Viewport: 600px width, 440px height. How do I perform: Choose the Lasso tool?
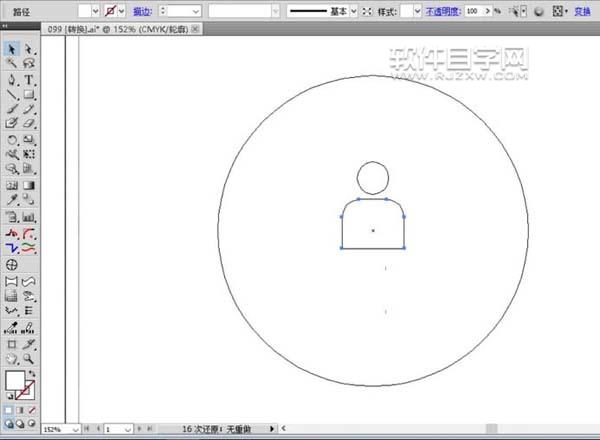pyautogui.click(x=29, y=63)
